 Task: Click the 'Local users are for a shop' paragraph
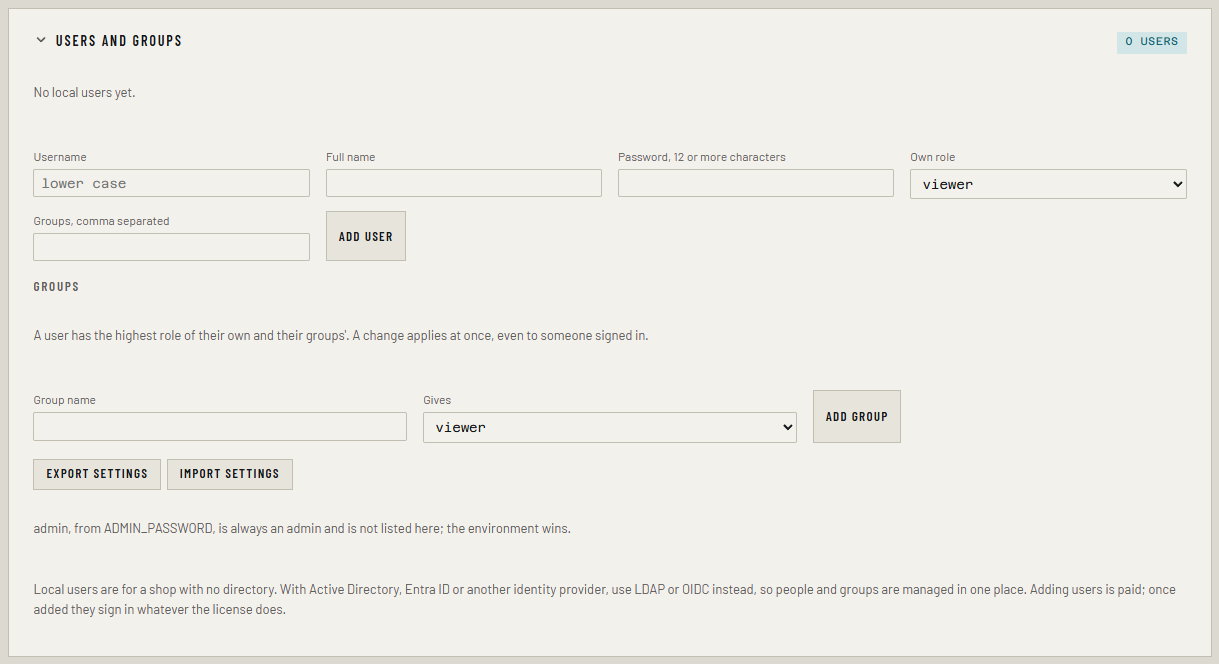(605, 600)
